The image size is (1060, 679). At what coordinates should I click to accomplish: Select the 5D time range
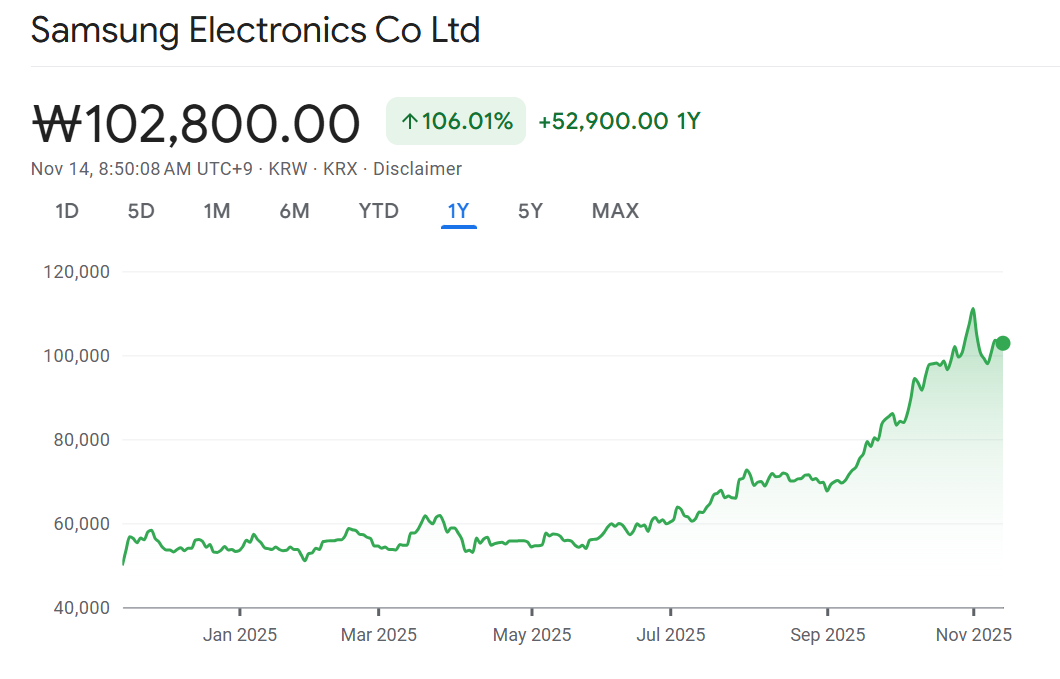[141, 211]
